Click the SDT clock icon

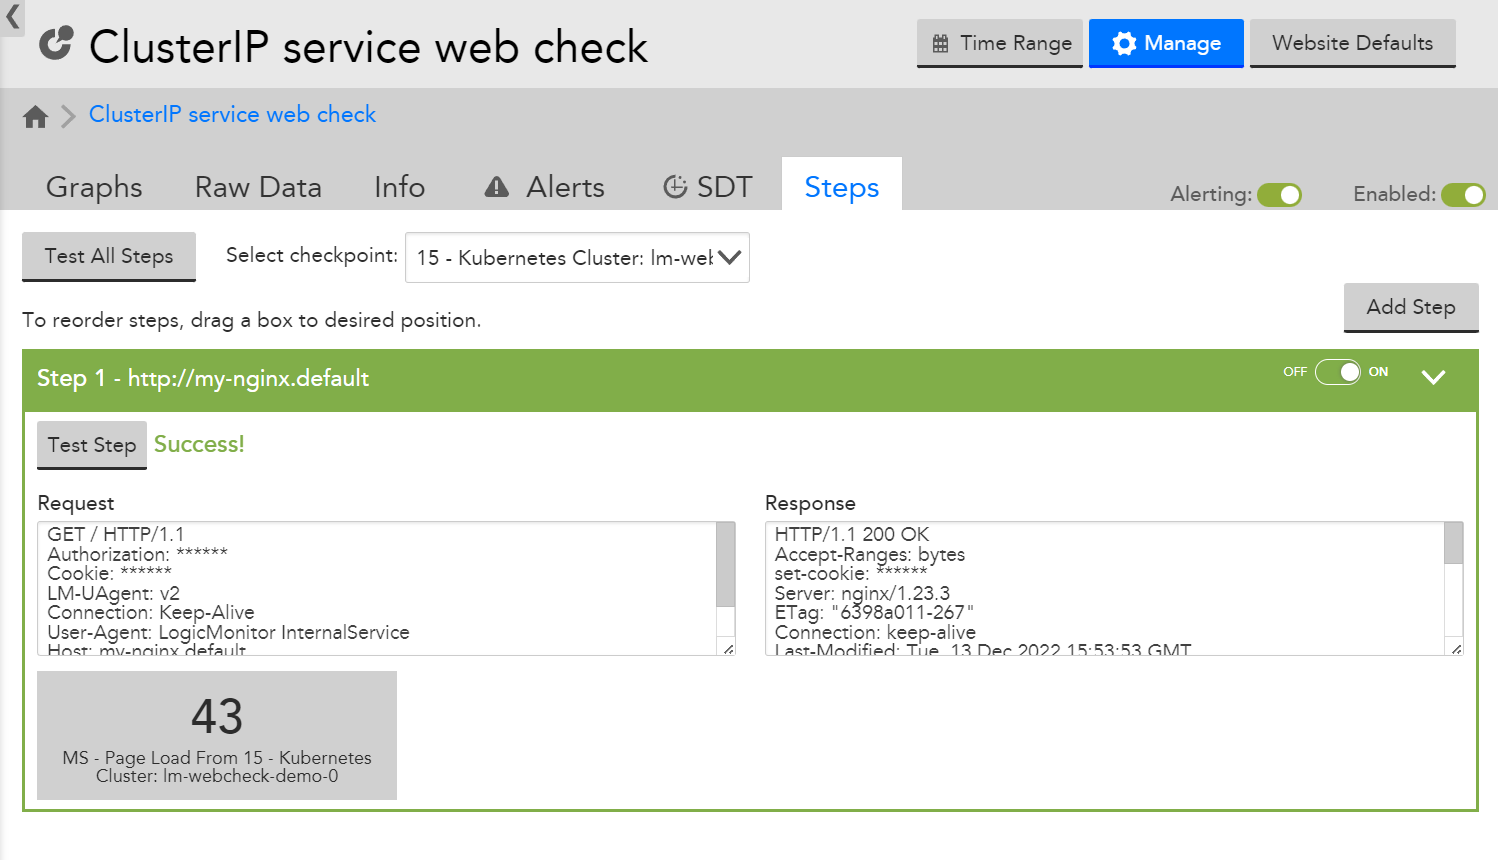pos(676,187)
